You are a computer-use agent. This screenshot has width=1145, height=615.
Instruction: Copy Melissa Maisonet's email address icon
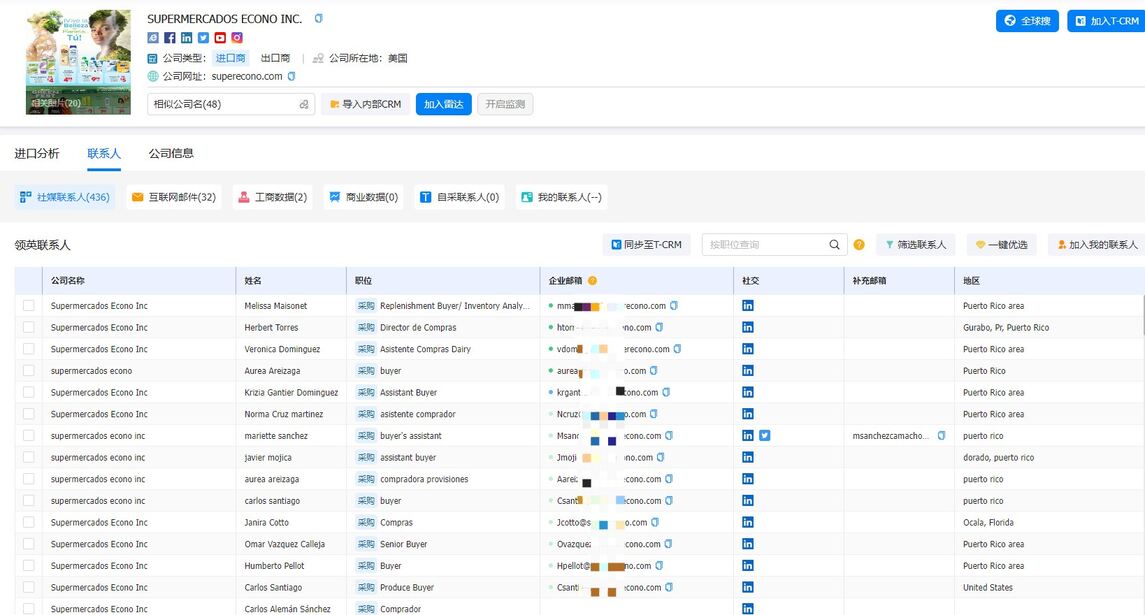click(674, 305)
